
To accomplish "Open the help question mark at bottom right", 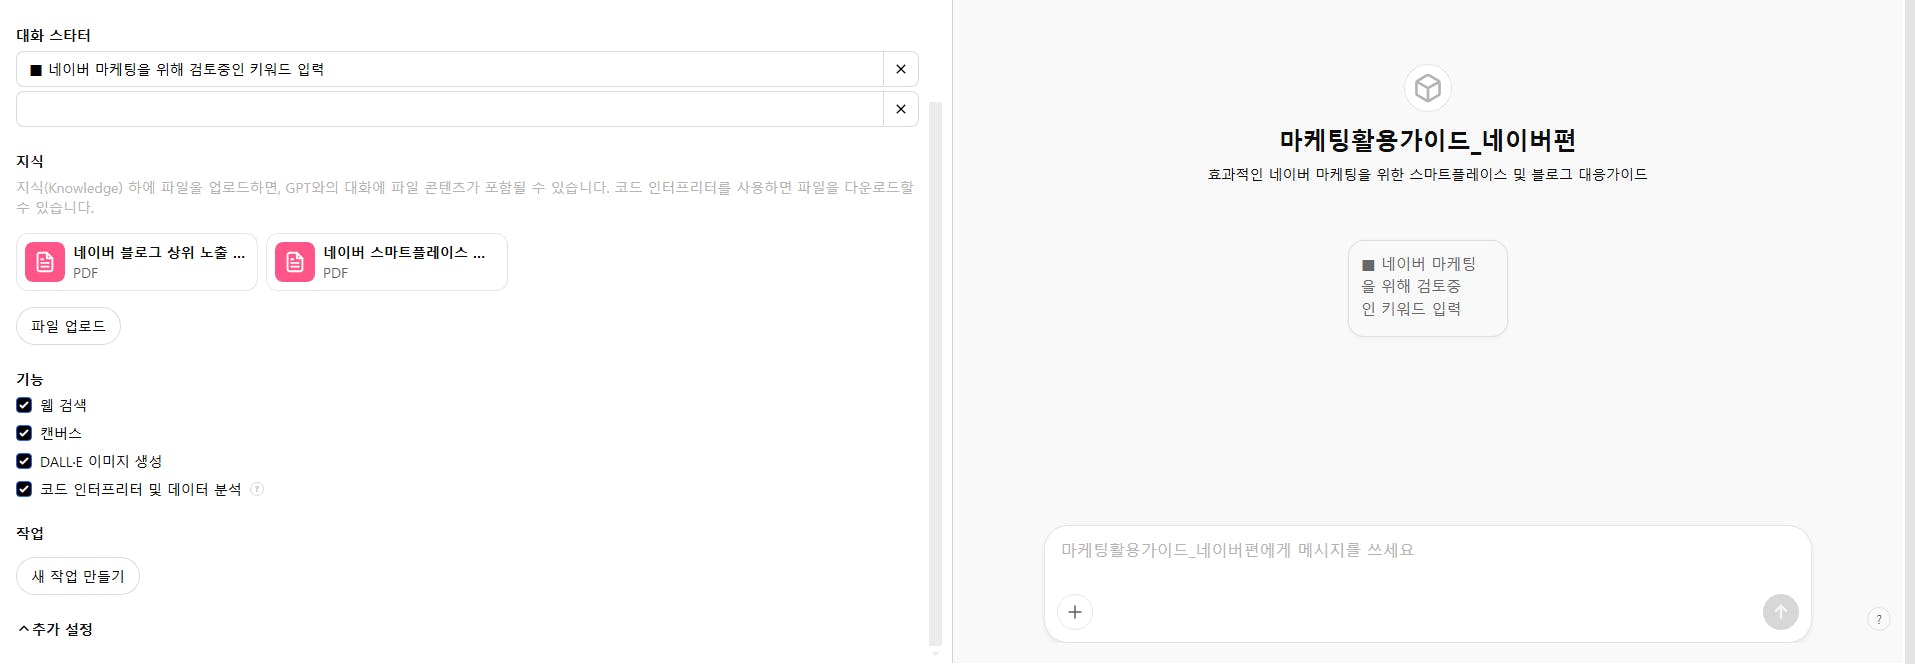I will [1879, 619].
